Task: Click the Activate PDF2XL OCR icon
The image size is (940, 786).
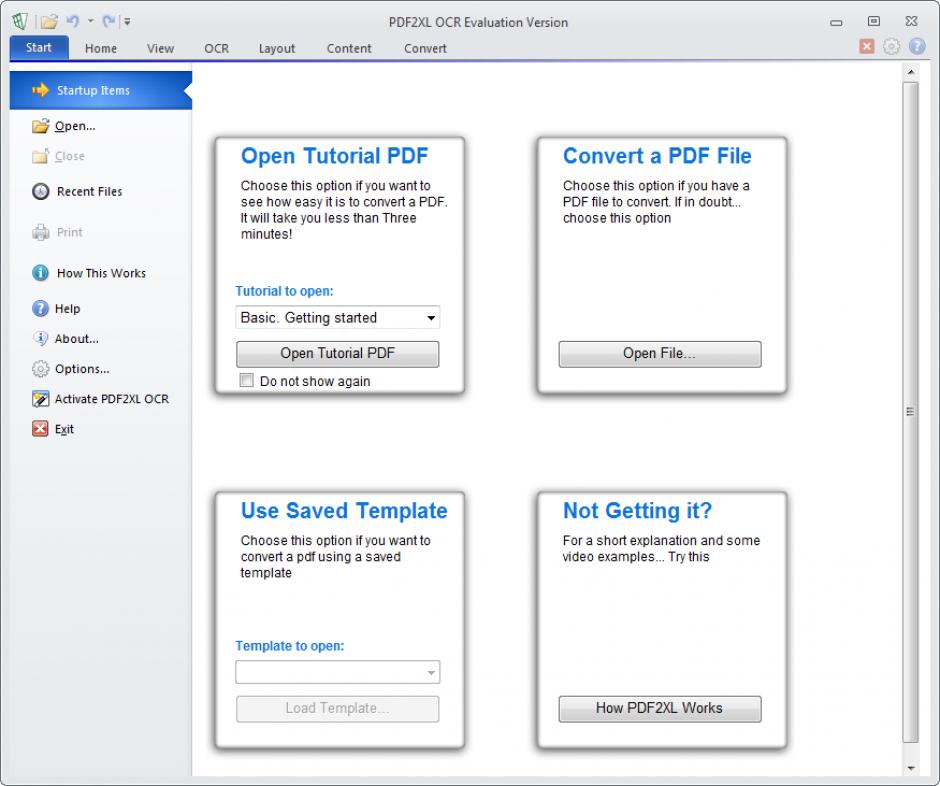Action: point(40,399)
